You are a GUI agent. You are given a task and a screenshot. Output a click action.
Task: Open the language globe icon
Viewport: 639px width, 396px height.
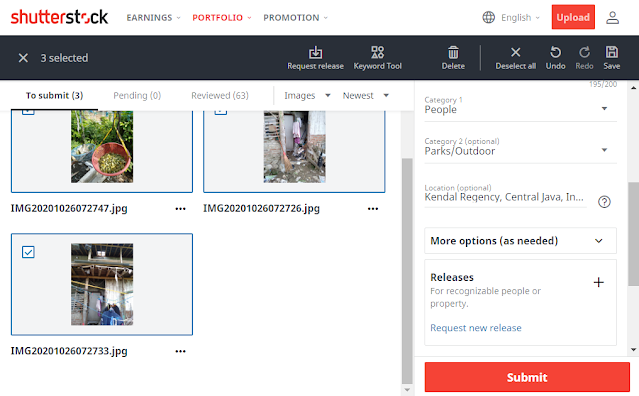coord(489,18)
